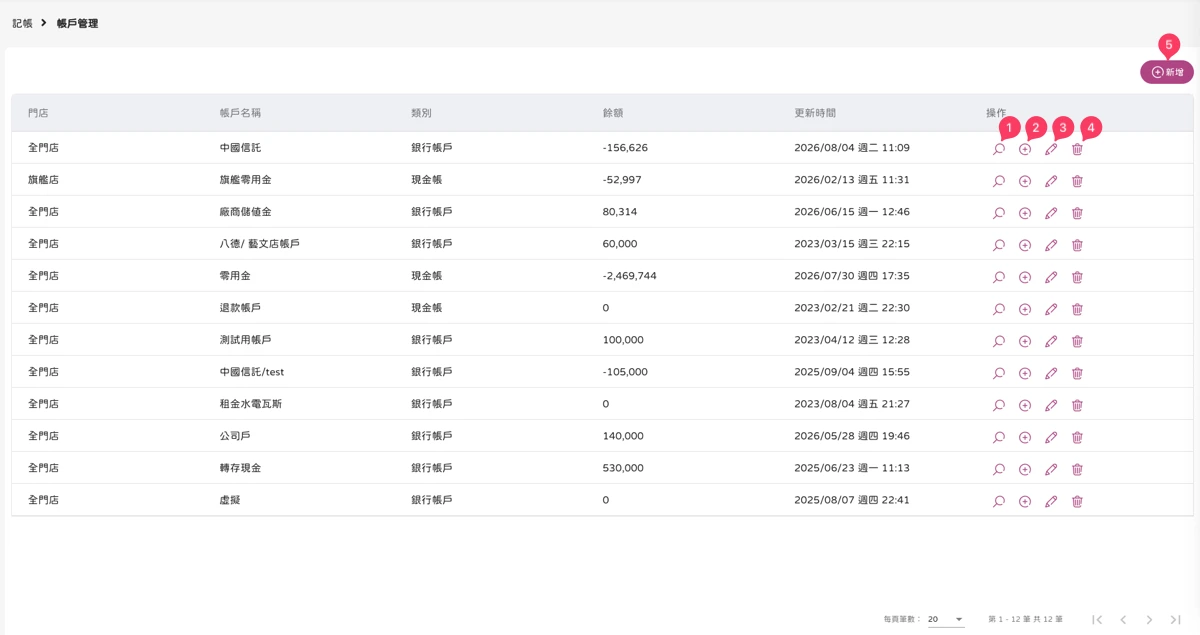The width and height of the screenshot is (1200, 635).
Task: Open the rows-per-page dropdown showing 20
Action: (945, 619)
